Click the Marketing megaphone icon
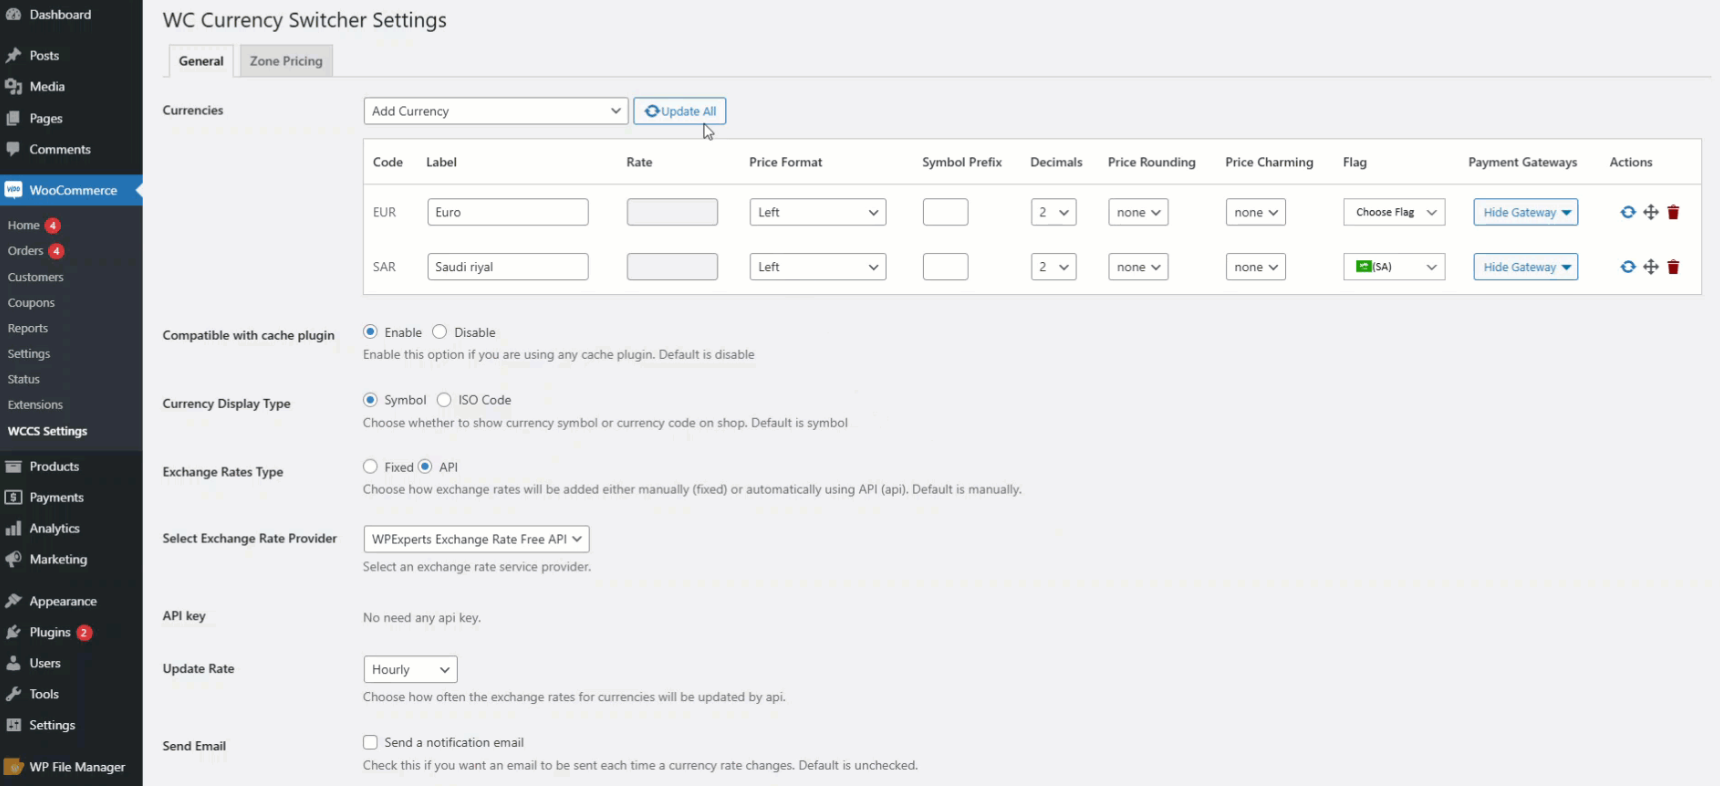The width and height of the screenshot is (1720, 786). coord(13,559)
